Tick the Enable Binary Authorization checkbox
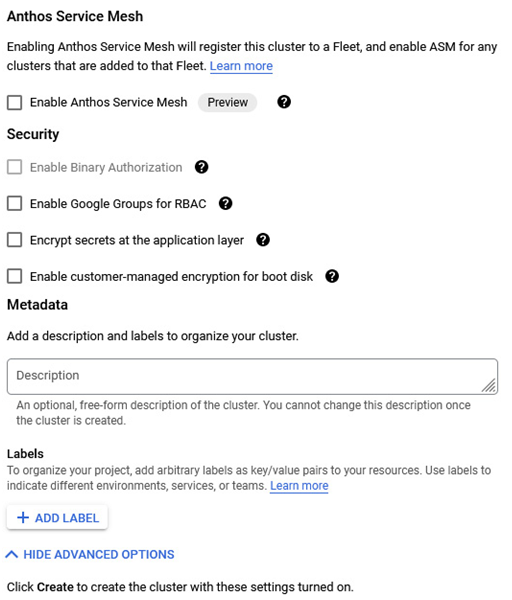The height and width of the screenshot is (600, 512). 15,167
